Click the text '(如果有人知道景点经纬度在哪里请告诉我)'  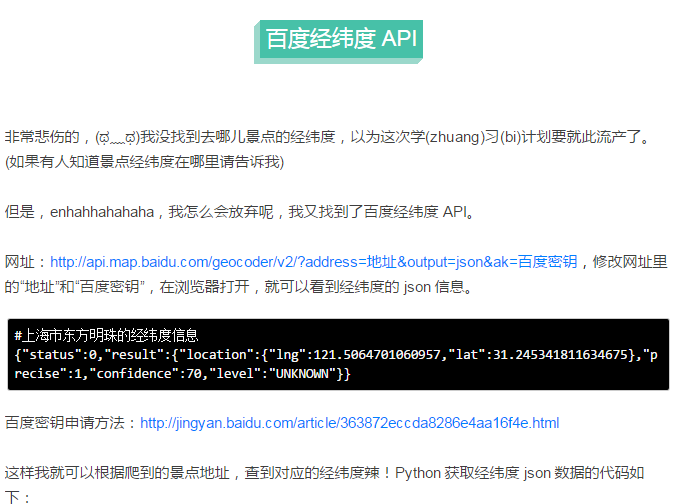pyautogui.click(x=144, y=162)
